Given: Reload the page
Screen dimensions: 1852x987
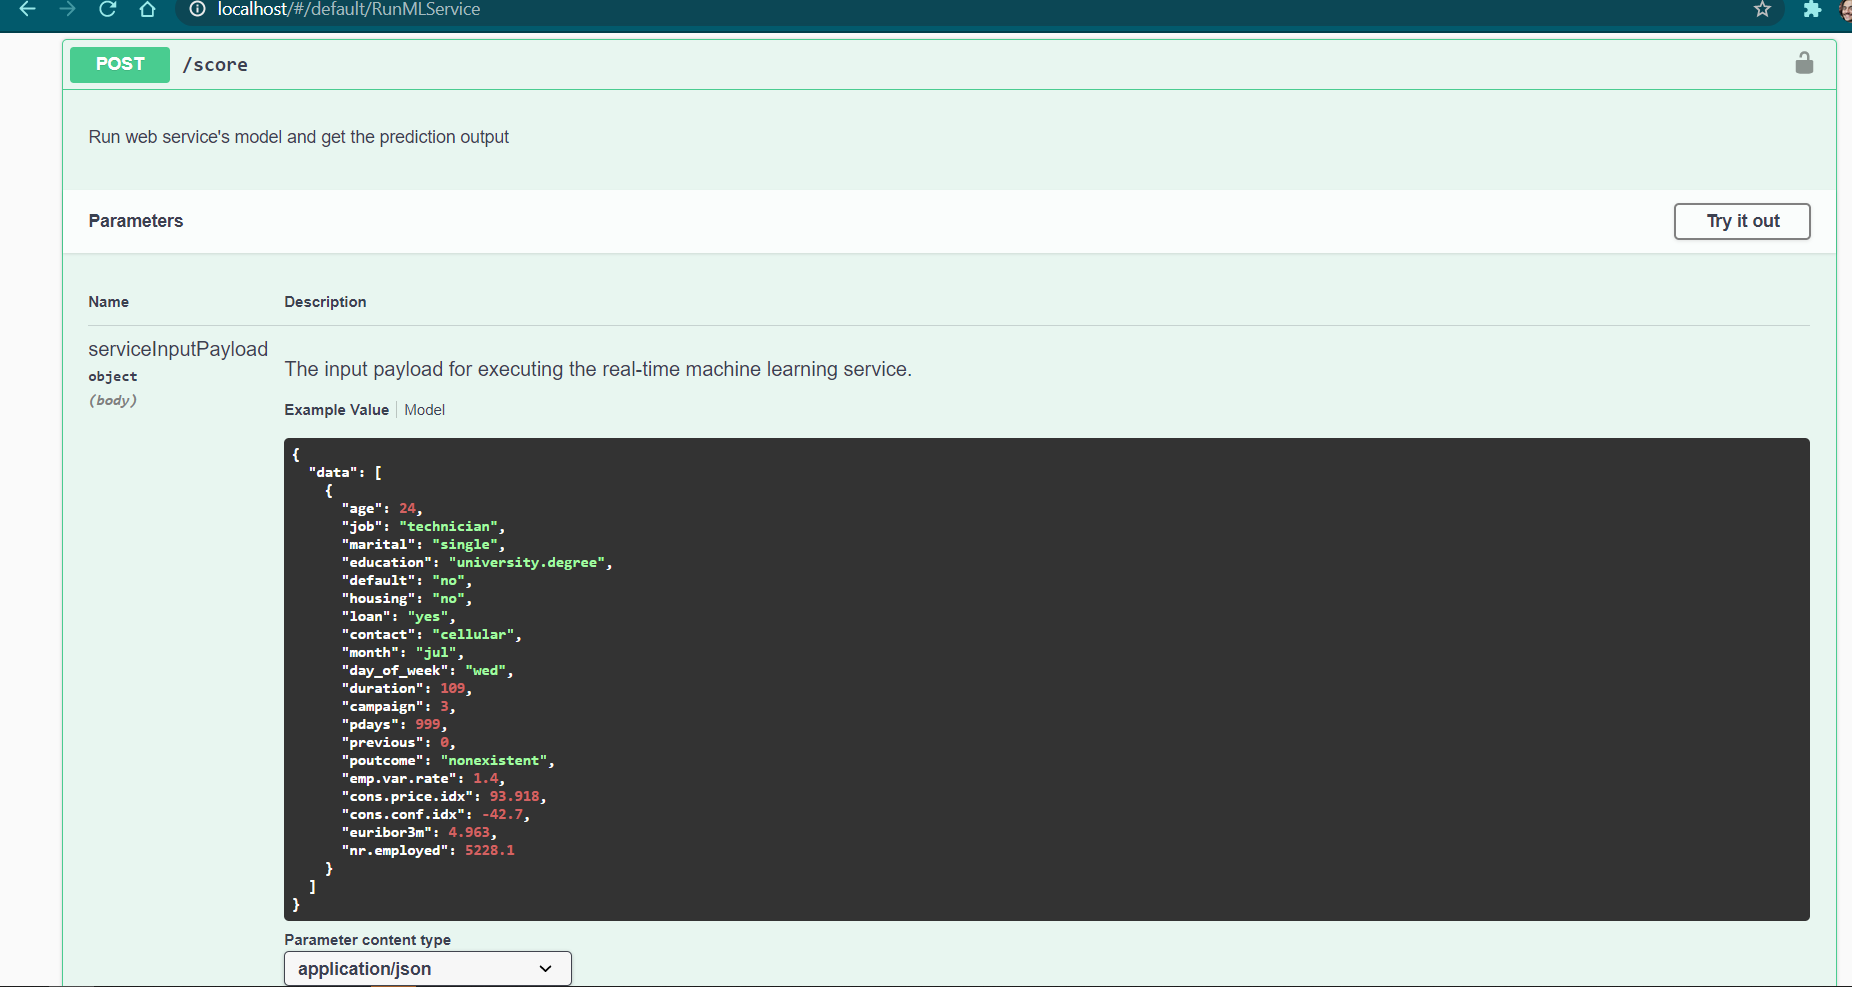Looking at the screenshot, I should pos(108,9).
